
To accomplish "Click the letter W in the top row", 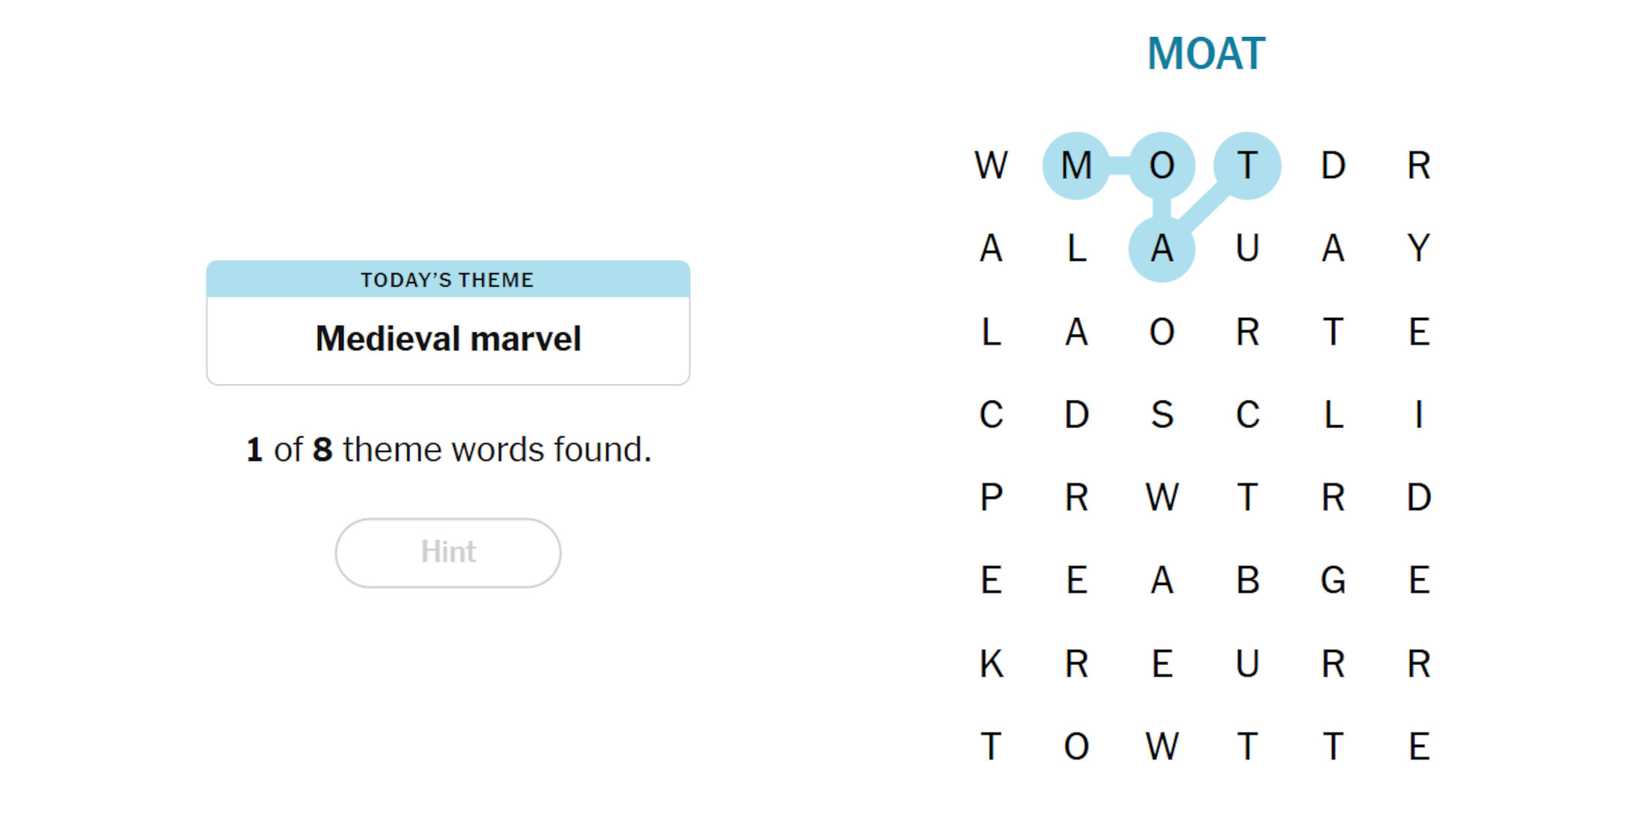I will click(991, 165).
